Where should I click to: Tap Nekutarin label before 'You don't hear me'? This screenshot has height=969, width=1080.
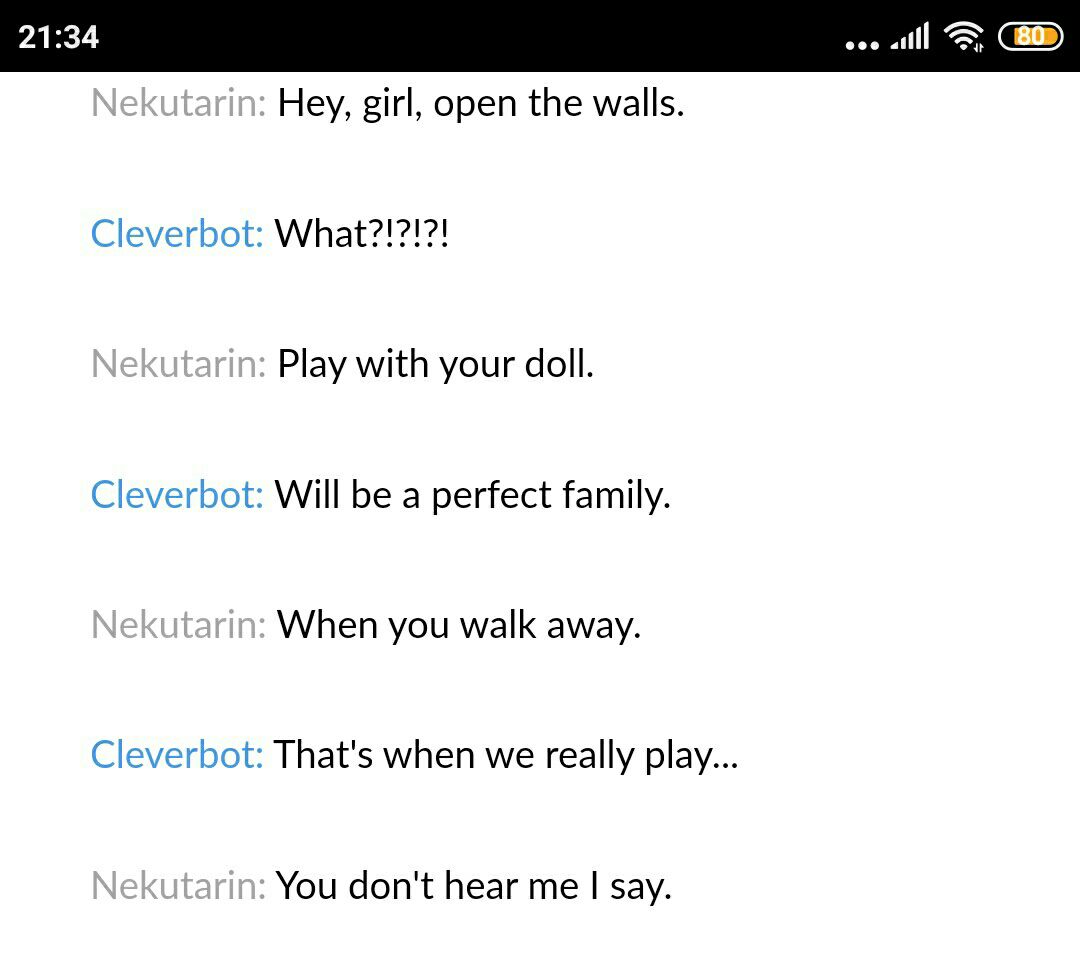click(x=178, y=886)
